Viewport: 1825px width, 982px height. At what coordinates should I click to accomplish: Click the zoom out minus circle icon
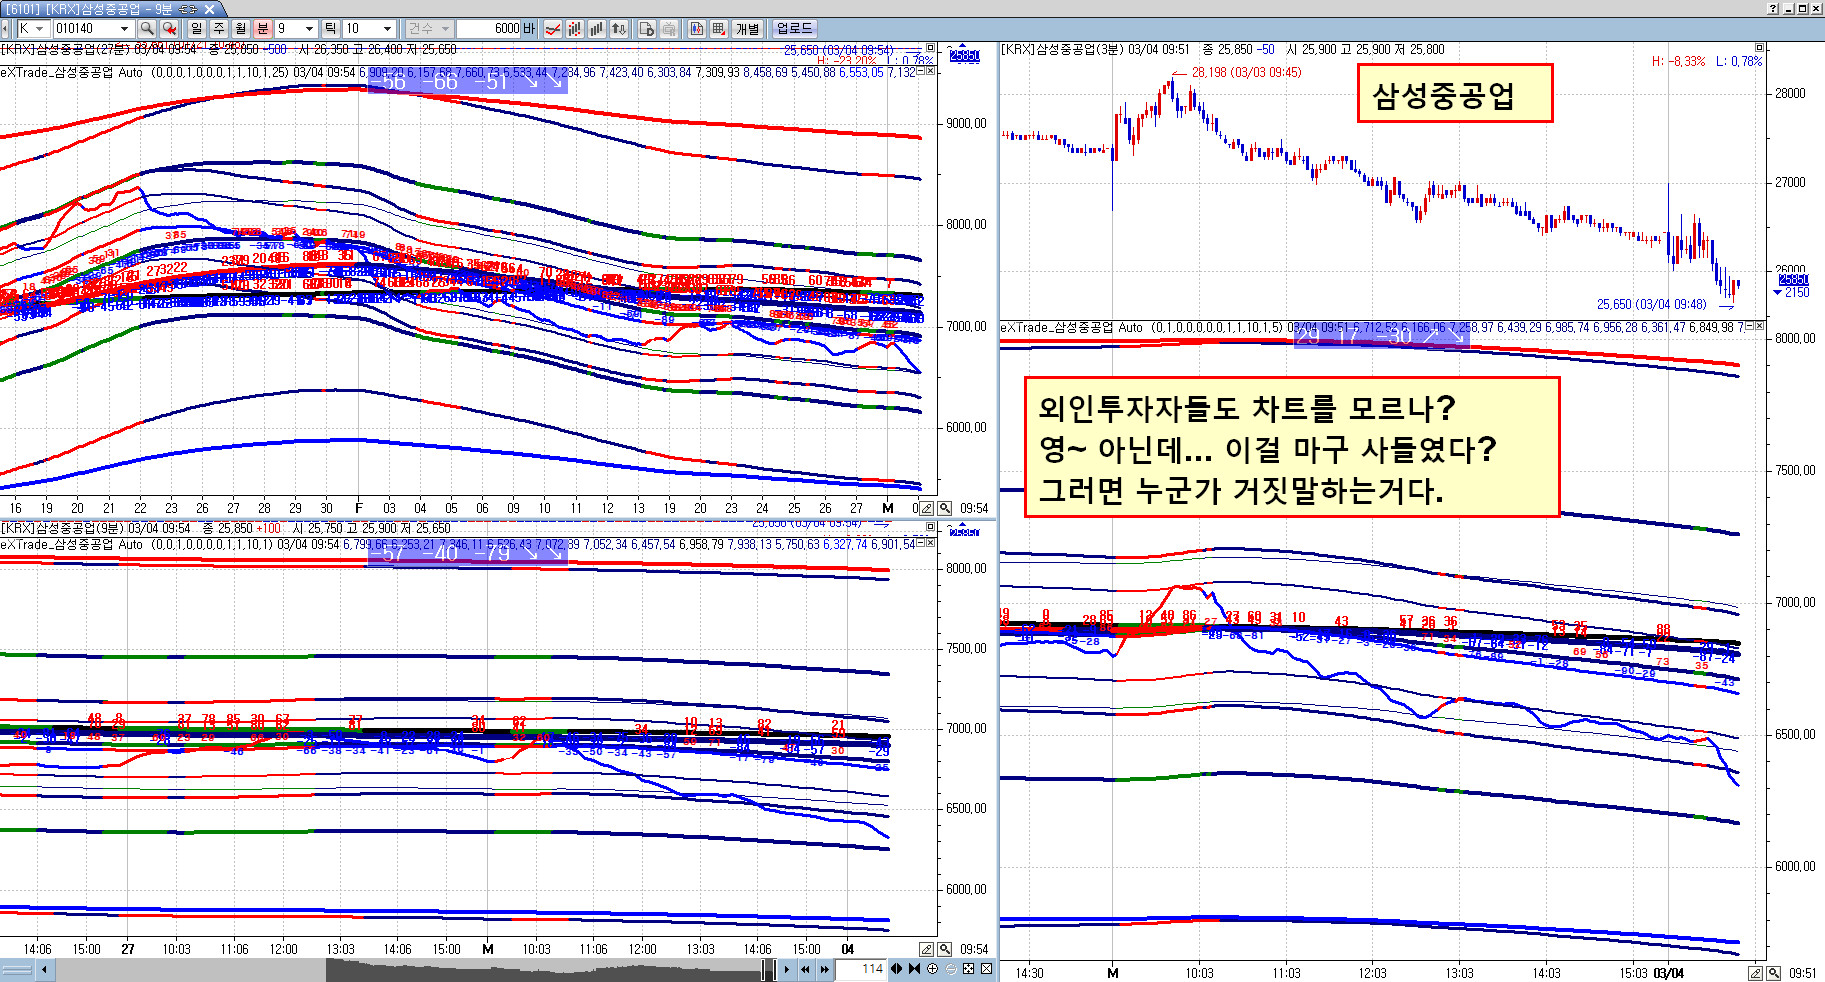point(950,969)
